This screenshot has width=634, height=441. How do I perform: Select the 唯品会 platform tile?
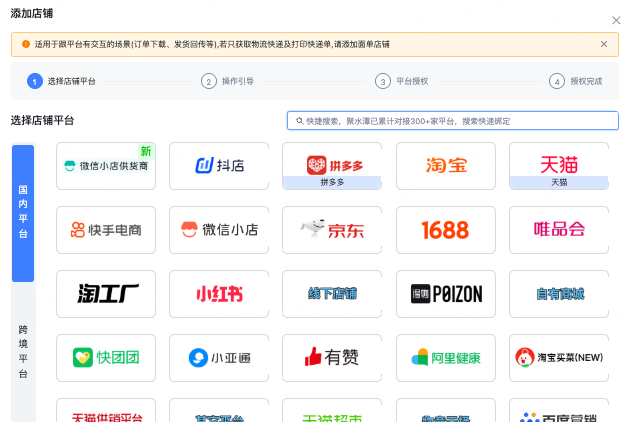click(559, 230)
